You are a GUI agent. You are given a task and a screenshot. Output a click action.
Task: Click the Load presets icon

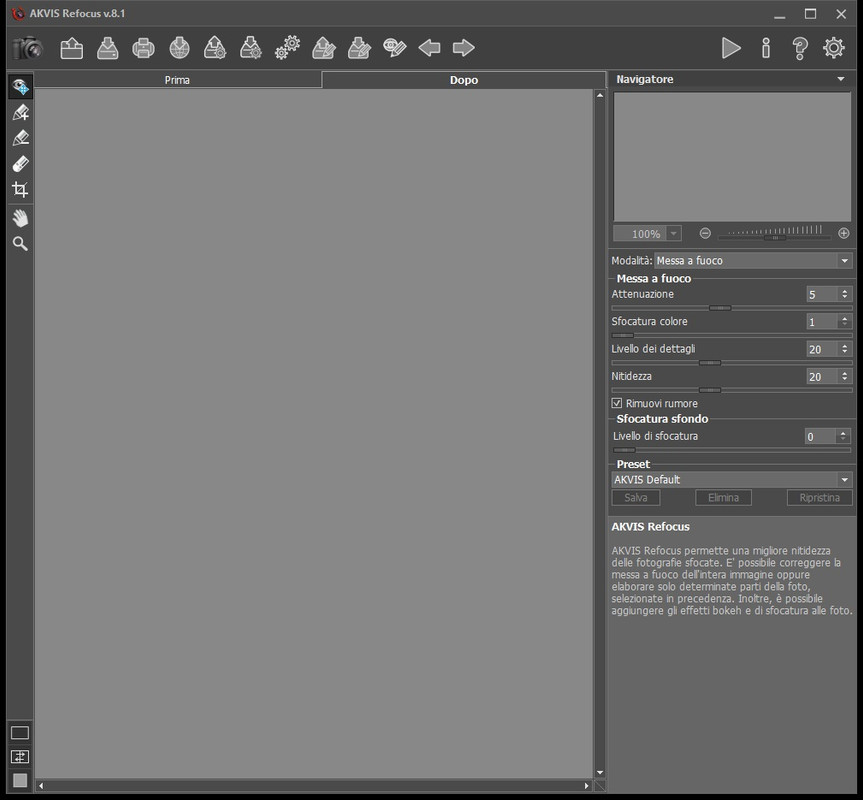pyautogui.click(x=215, y=48)
